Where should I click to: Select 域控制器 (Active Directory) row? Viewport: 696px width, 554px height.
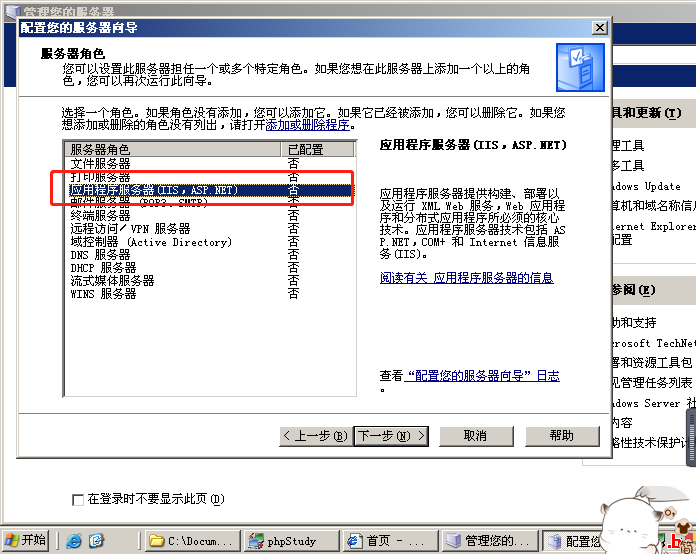click(210, 242)
